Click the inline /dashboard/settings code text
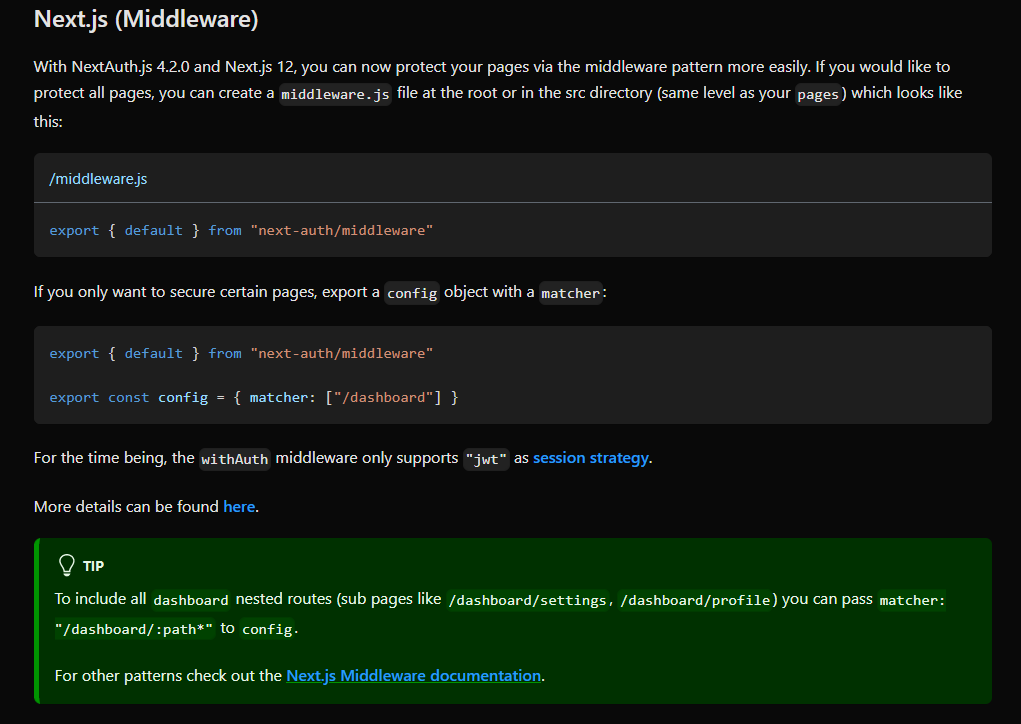This screenshot has width=1021, height=724. (x=527, y=600)
